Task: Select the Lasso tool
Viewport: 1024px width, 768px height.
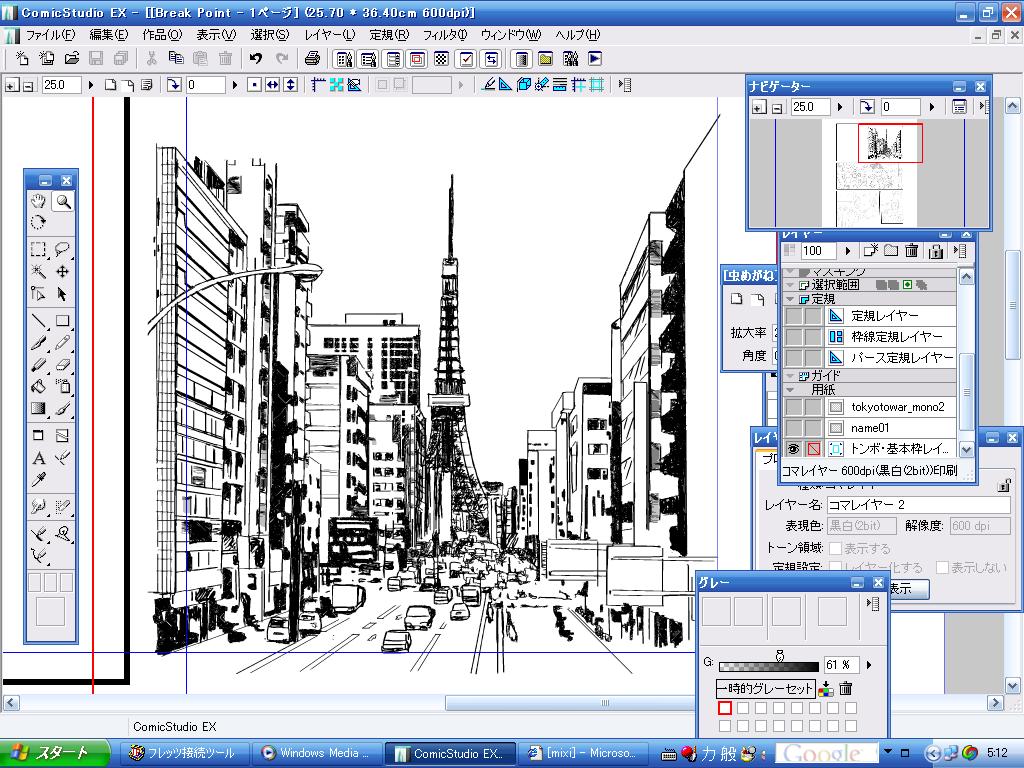Action: (63, 249)
